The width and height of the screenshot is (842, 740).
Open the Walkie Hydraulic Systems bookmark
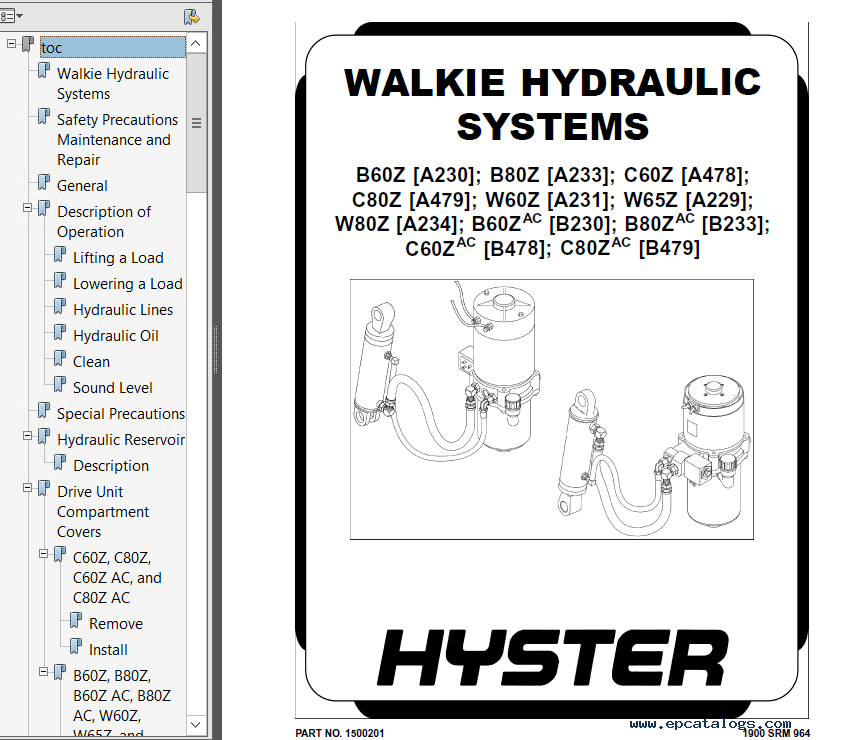click(x=113, y=83)
